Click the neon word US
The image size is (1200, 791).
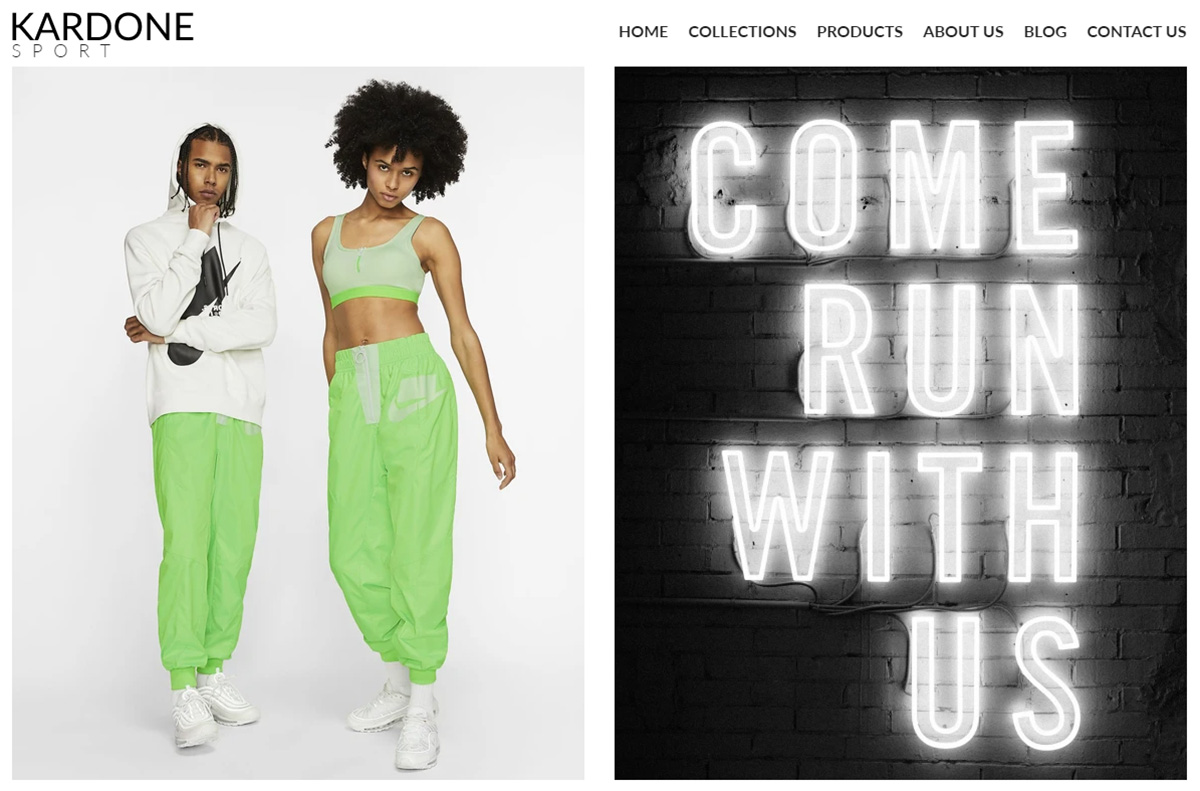(x=995, y=680)
